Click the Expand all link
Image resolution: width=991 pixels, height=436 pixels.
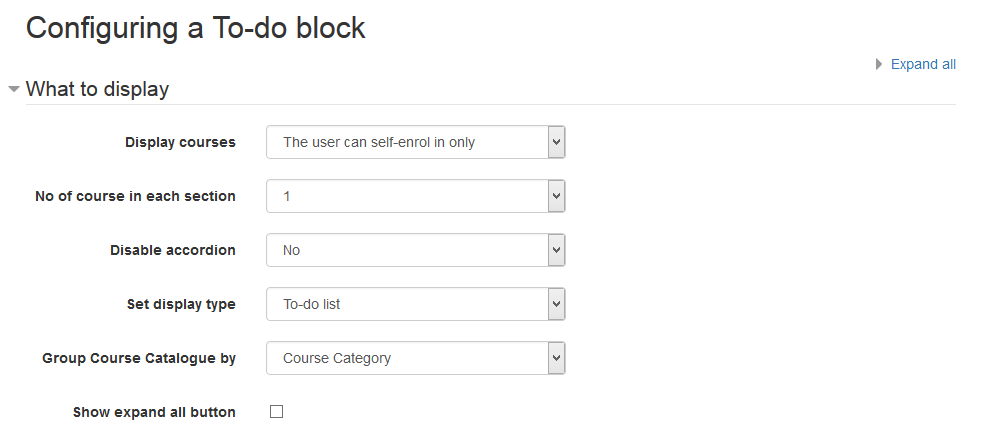[x=923, y=64]
